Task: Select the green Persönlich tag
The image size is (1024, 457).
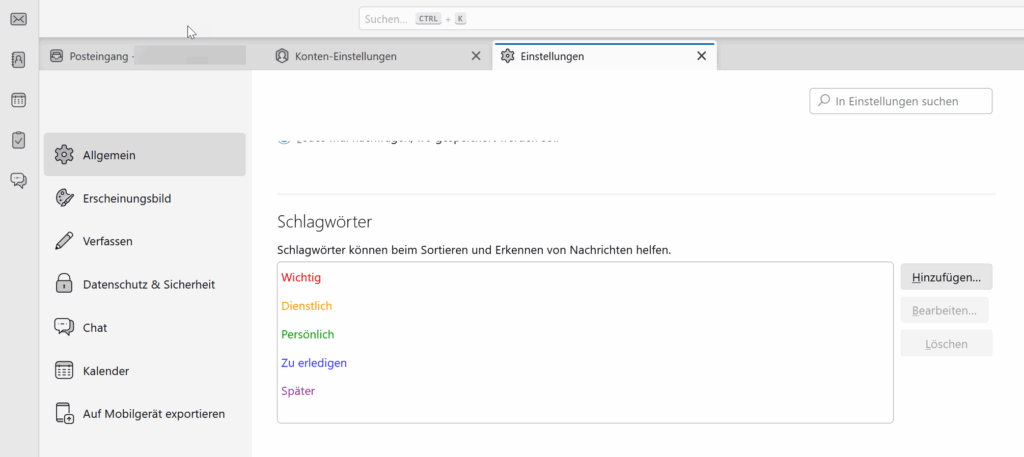Action: coord(308,334)
